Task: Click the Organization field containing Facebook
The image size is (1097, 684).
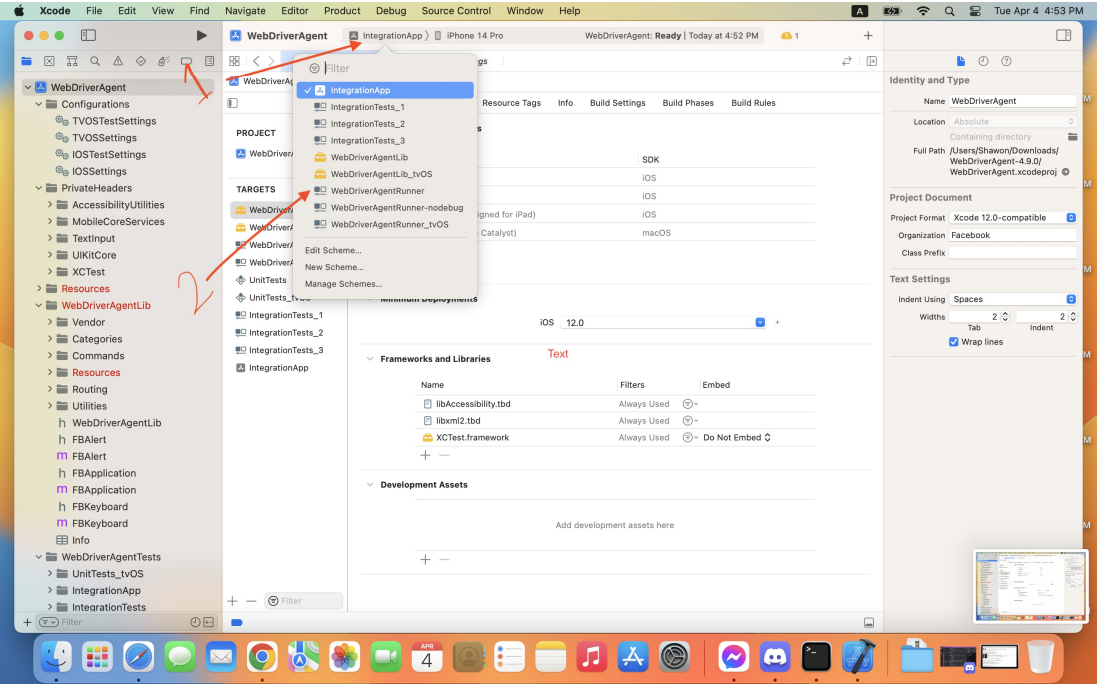Action: [1012, 235]
